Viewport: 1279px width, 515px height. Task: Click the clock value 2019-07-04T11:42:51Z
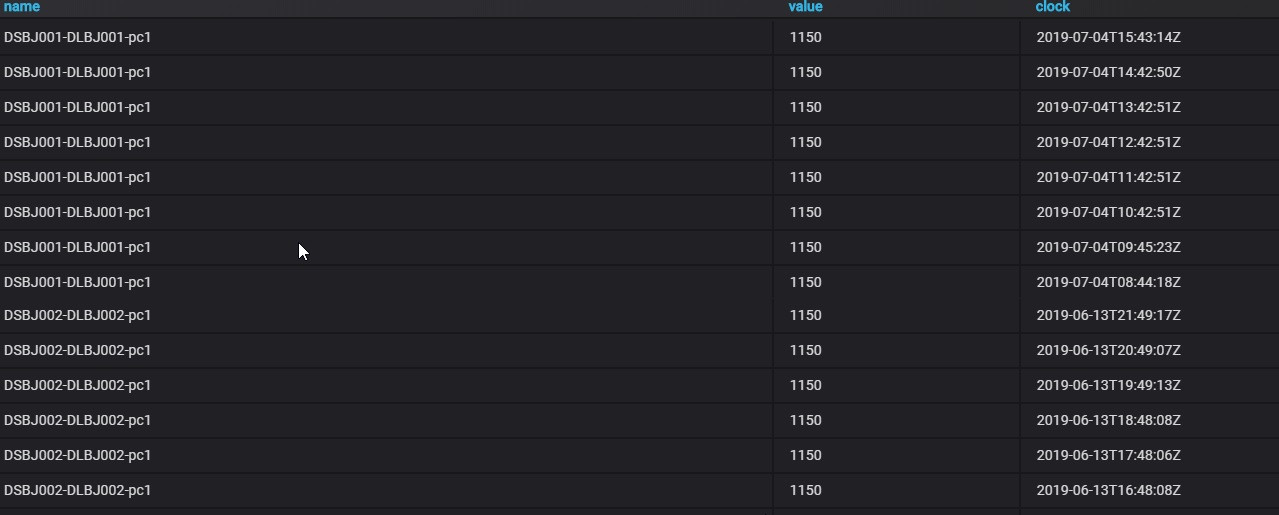tap(1108, 178)
